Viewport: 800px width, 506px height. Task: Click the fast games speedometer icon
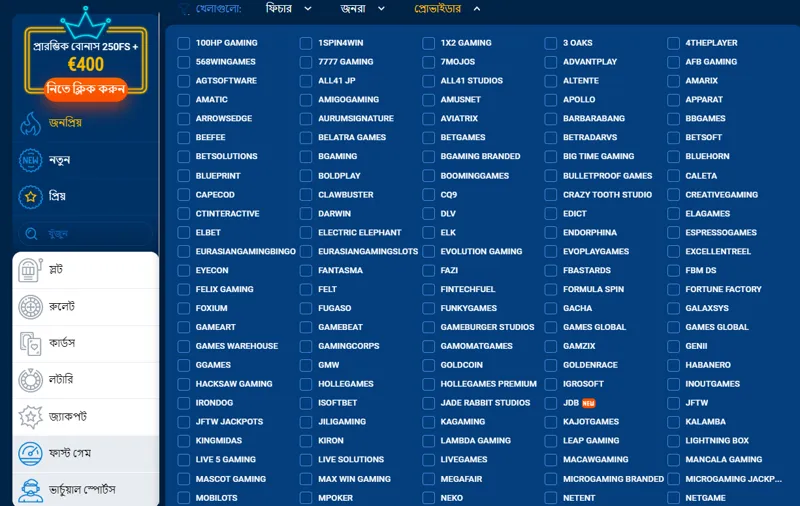pos(31,454)
